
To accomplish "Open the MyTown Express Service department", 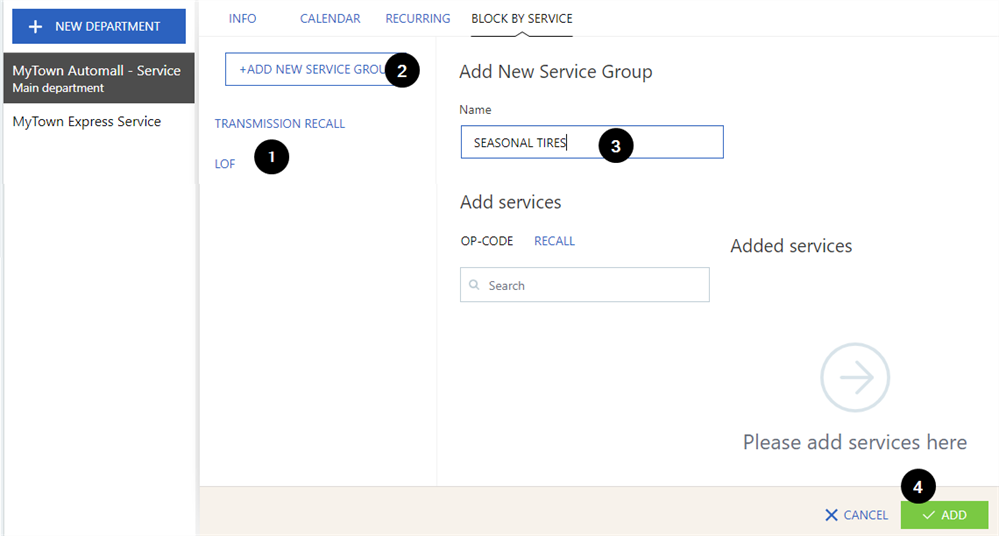I will [x=87, y=122].
